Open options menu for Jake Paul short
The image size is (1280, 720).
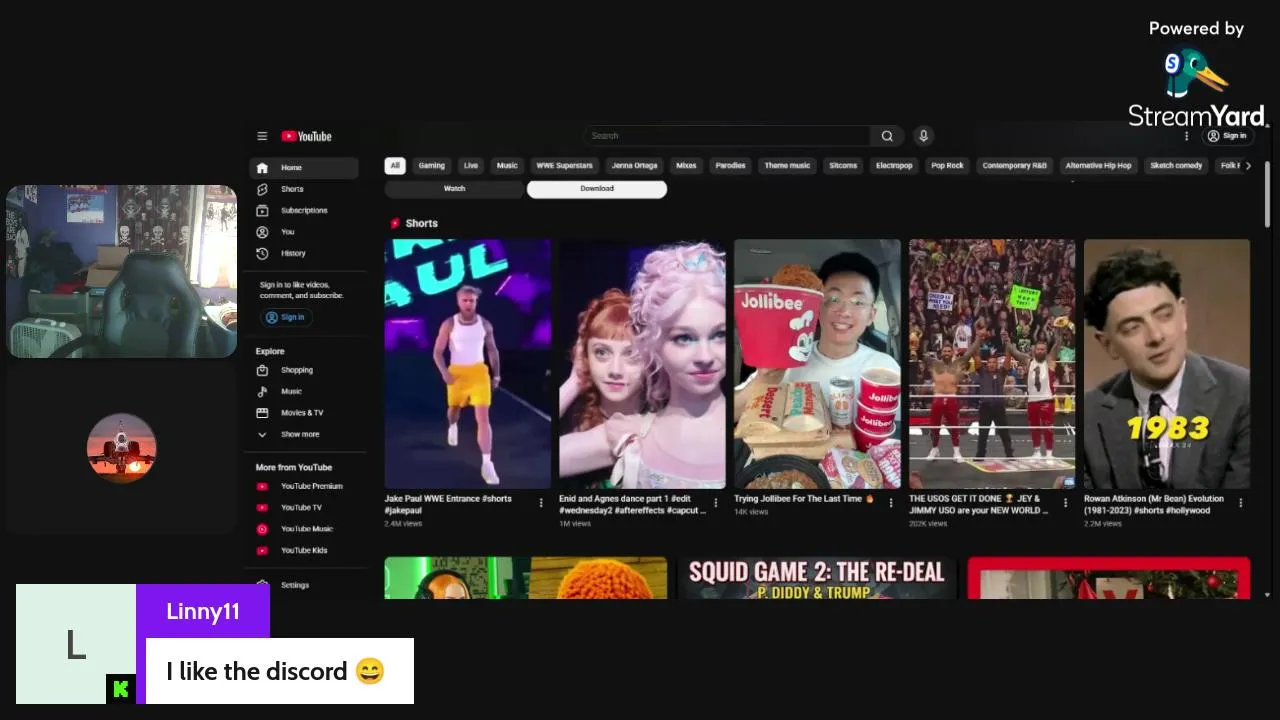point(541,503)
